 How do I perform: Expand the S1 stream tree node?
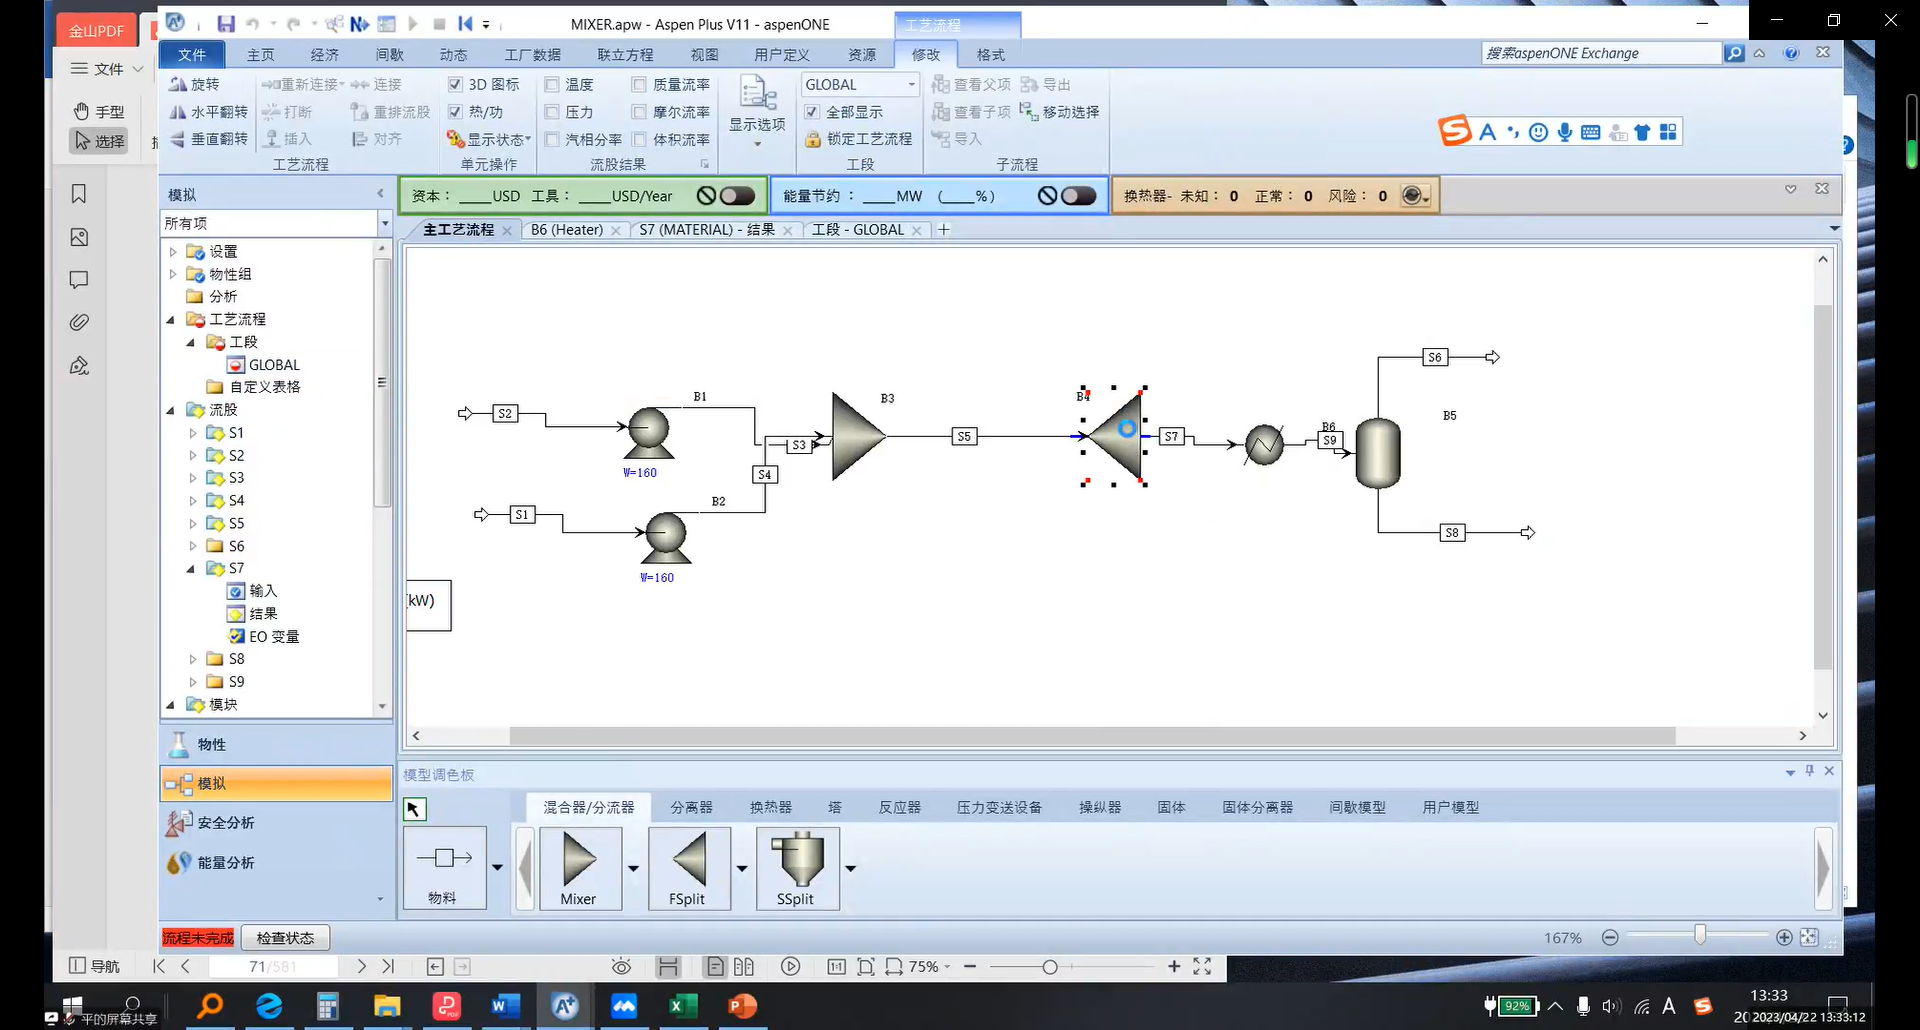click(x=193, y=433)
